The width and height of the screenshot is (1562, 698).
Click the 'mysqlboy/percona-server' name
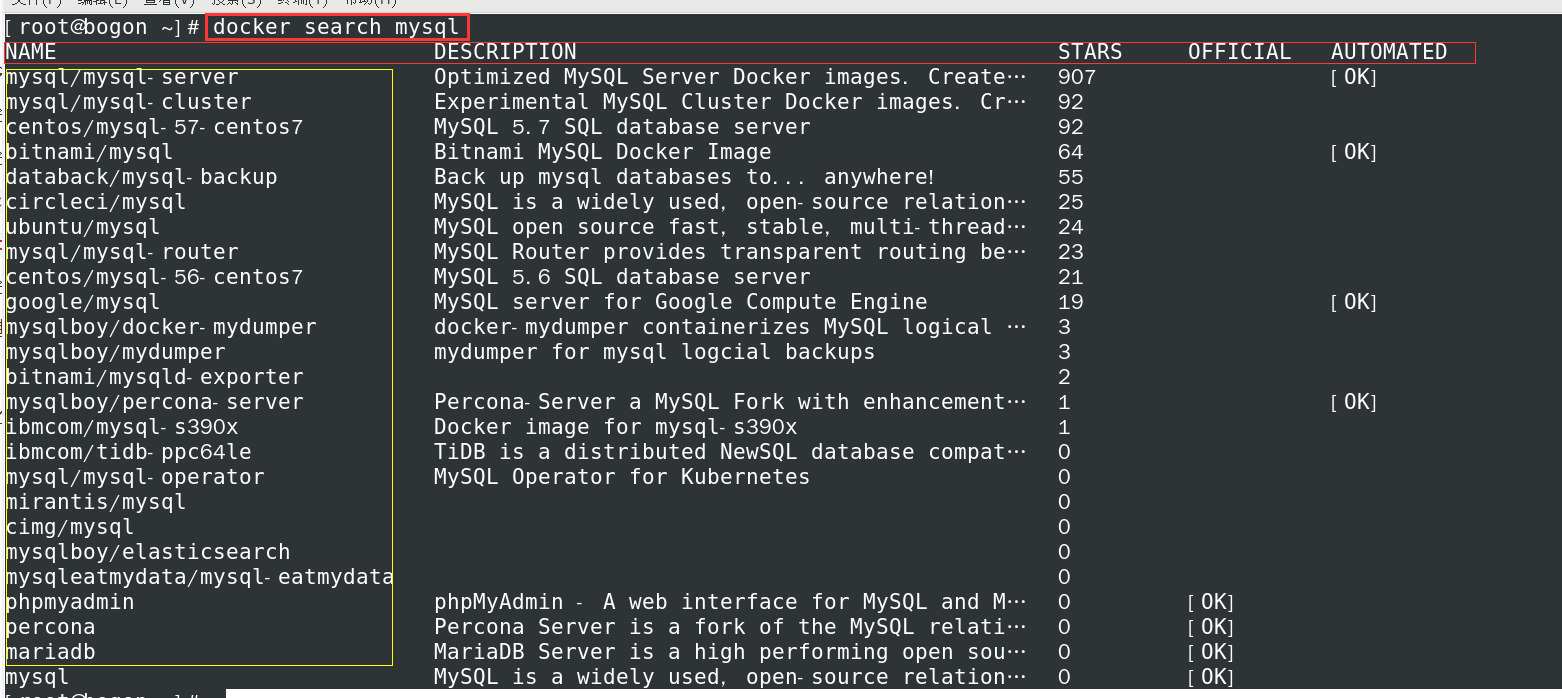point(154,402)
